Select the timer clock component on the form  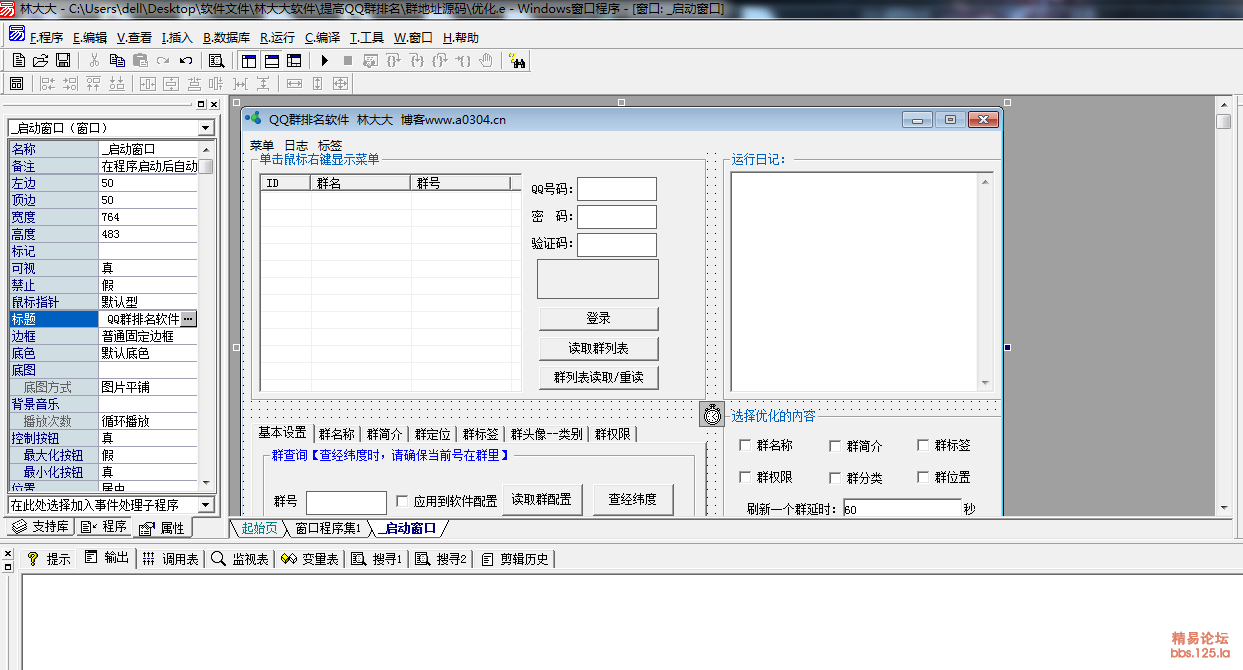712,414
